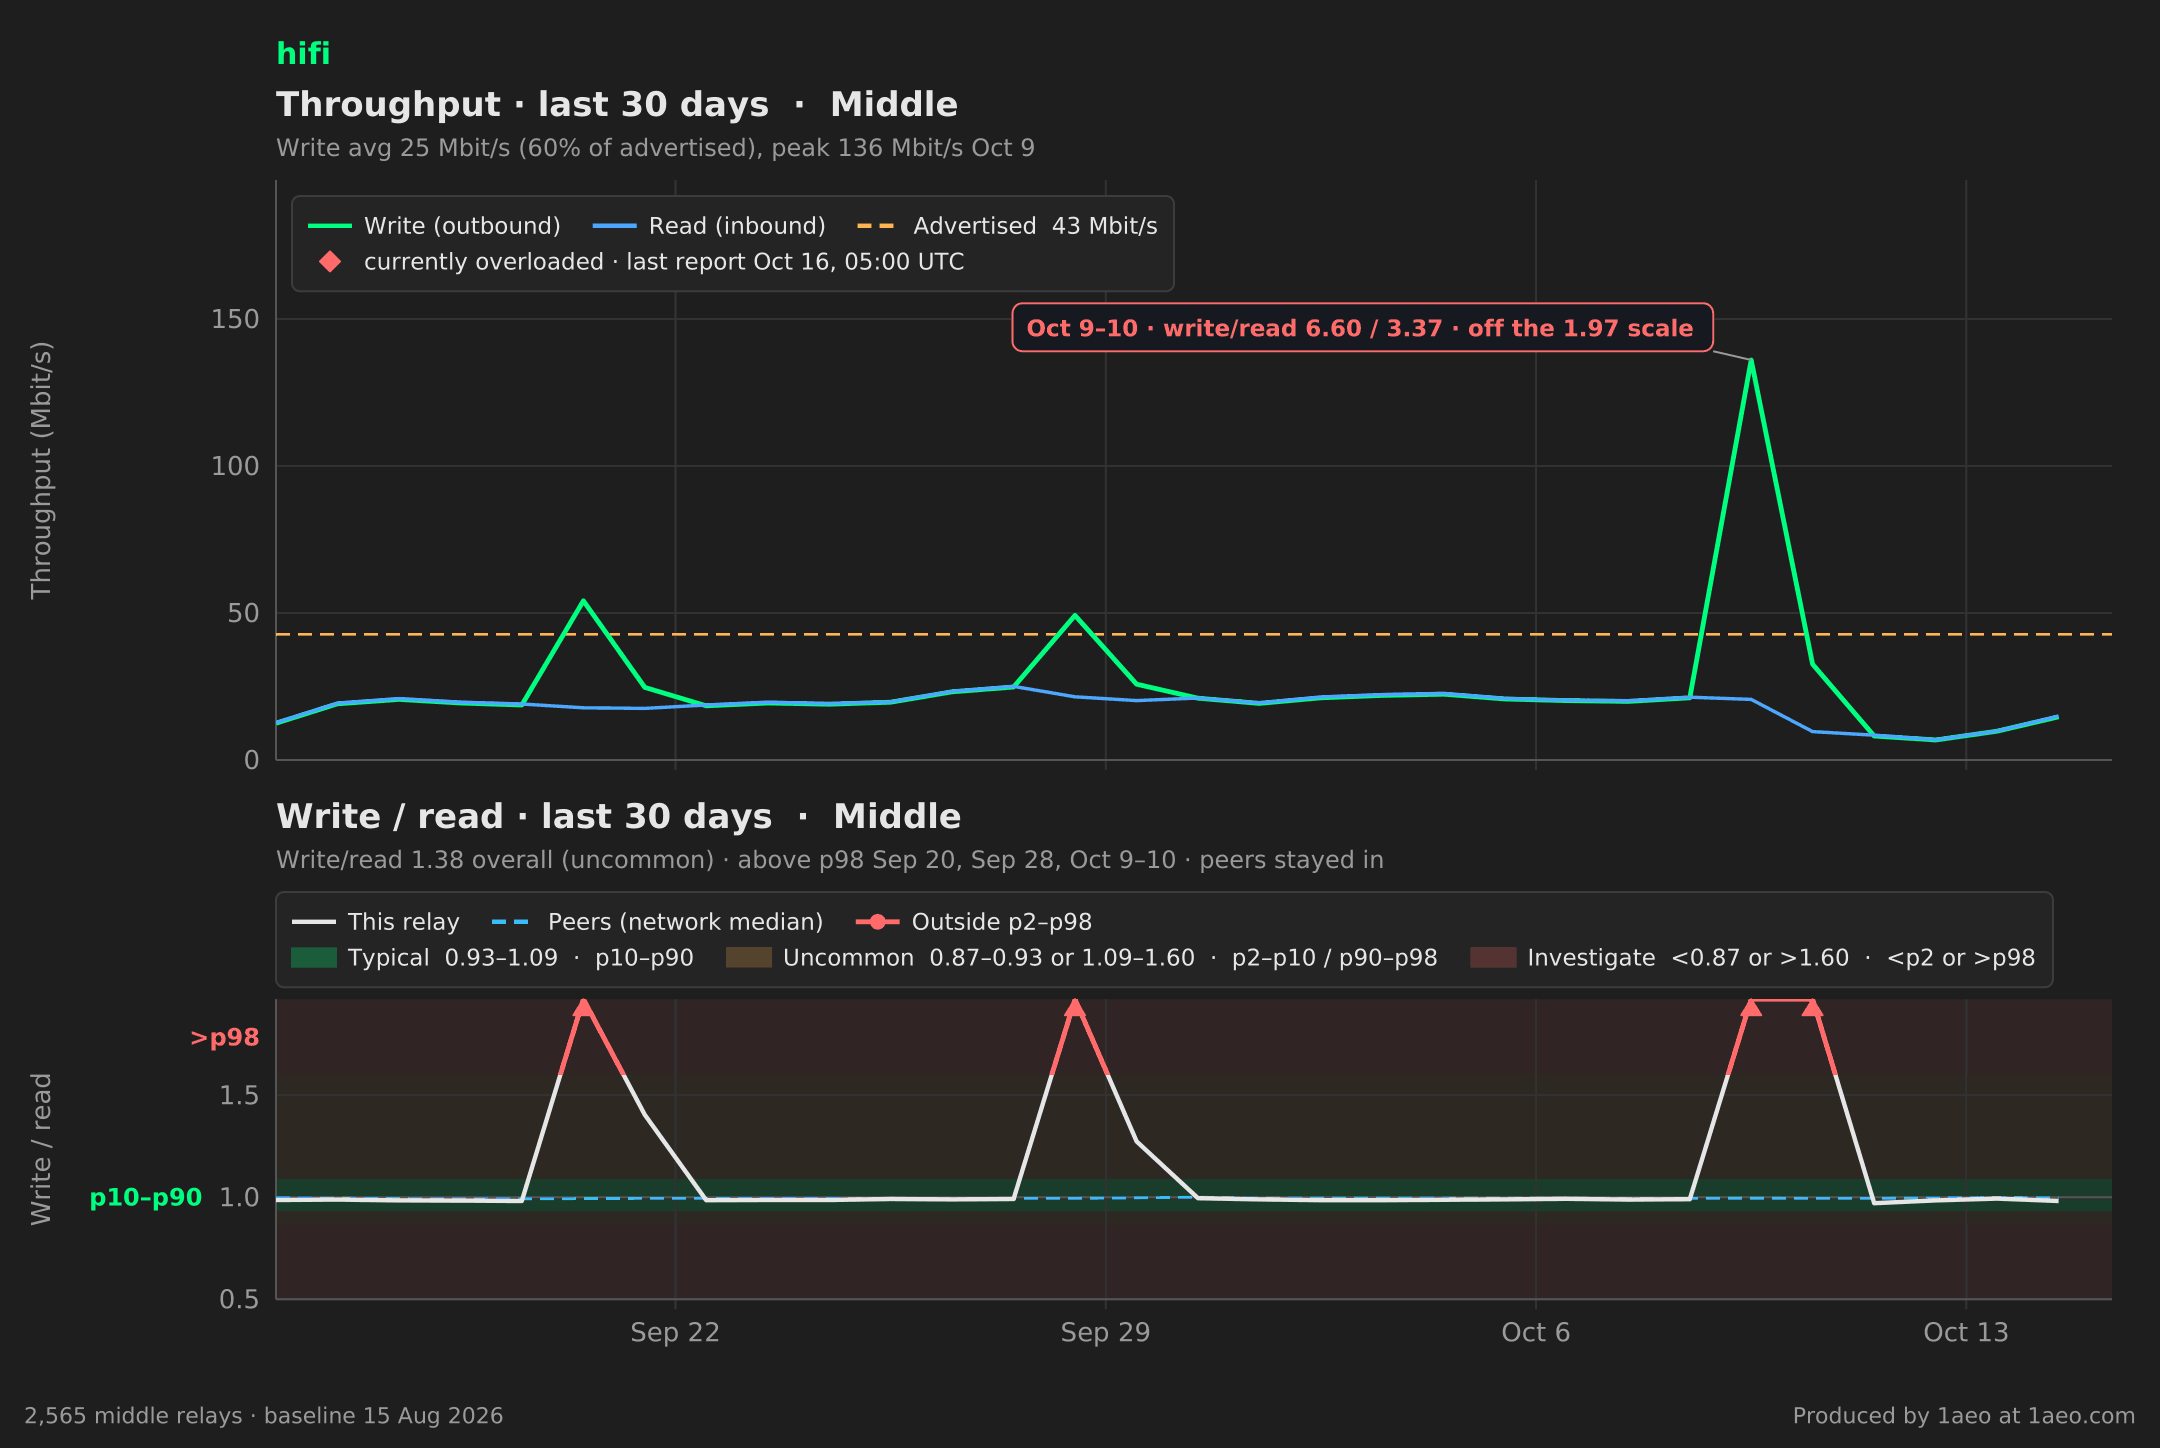The image size is (2160, 1448).
Task: Click the red Investigate band swatch
Action: (1493, 958)
